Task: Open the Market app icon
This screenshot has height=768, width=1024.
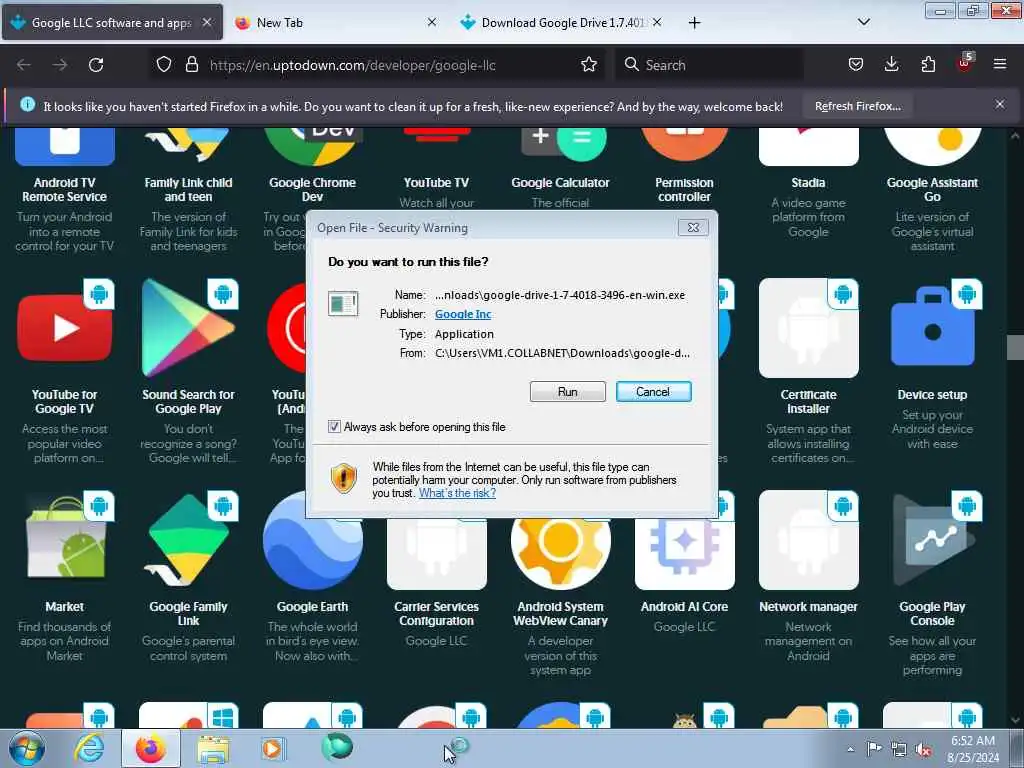Action: click(65, 541)
